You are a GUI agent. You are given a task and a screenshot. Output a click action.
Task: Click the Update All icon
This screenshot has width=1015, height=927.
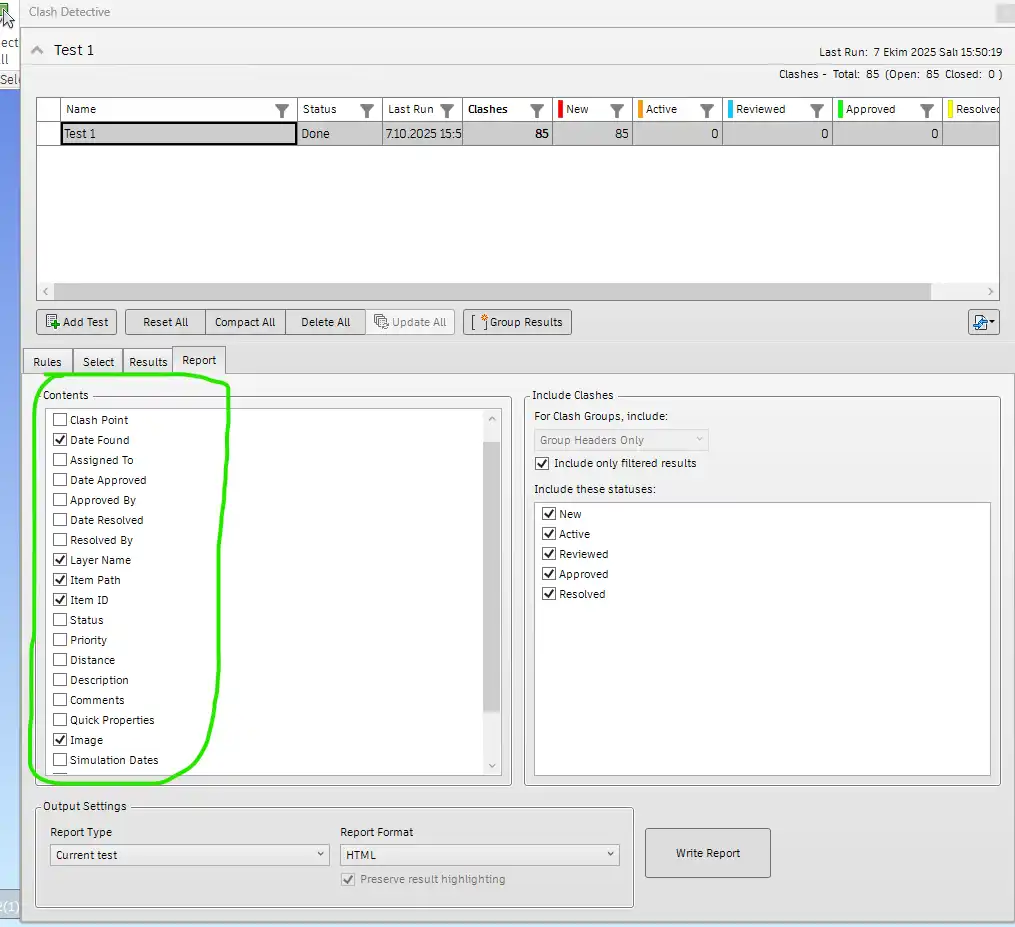pos(383,322)
